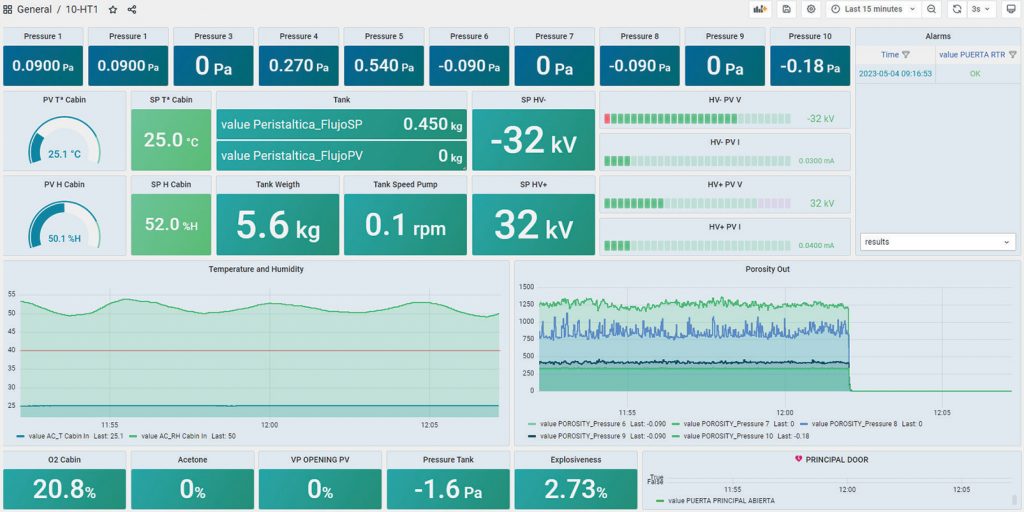Save the dashboard with the disk icon
Screen dimensions: 1024x512
pos(787,9)
